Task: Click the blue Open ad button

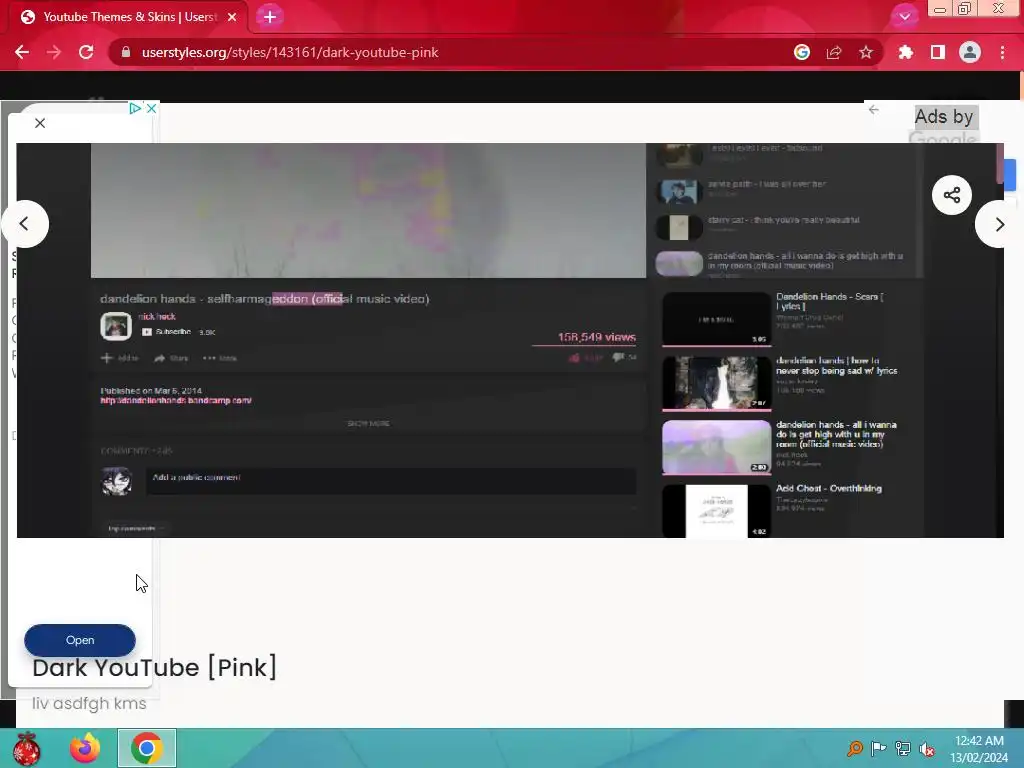Action: point(80,640)
